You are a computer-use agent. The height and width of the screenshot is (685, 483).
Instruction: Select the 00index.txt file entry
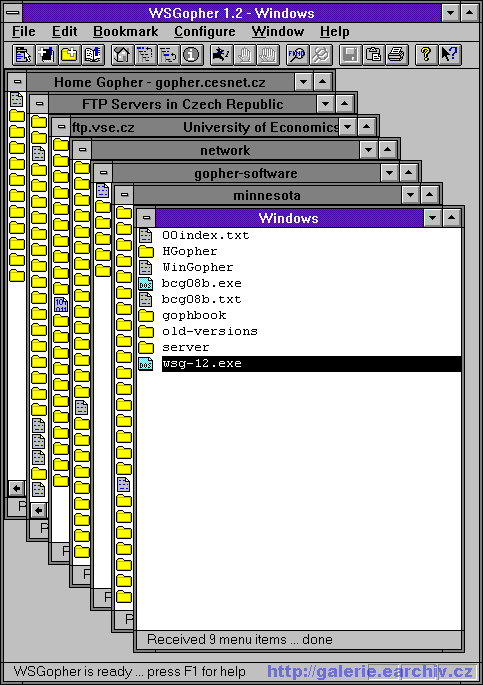[205, 235]
